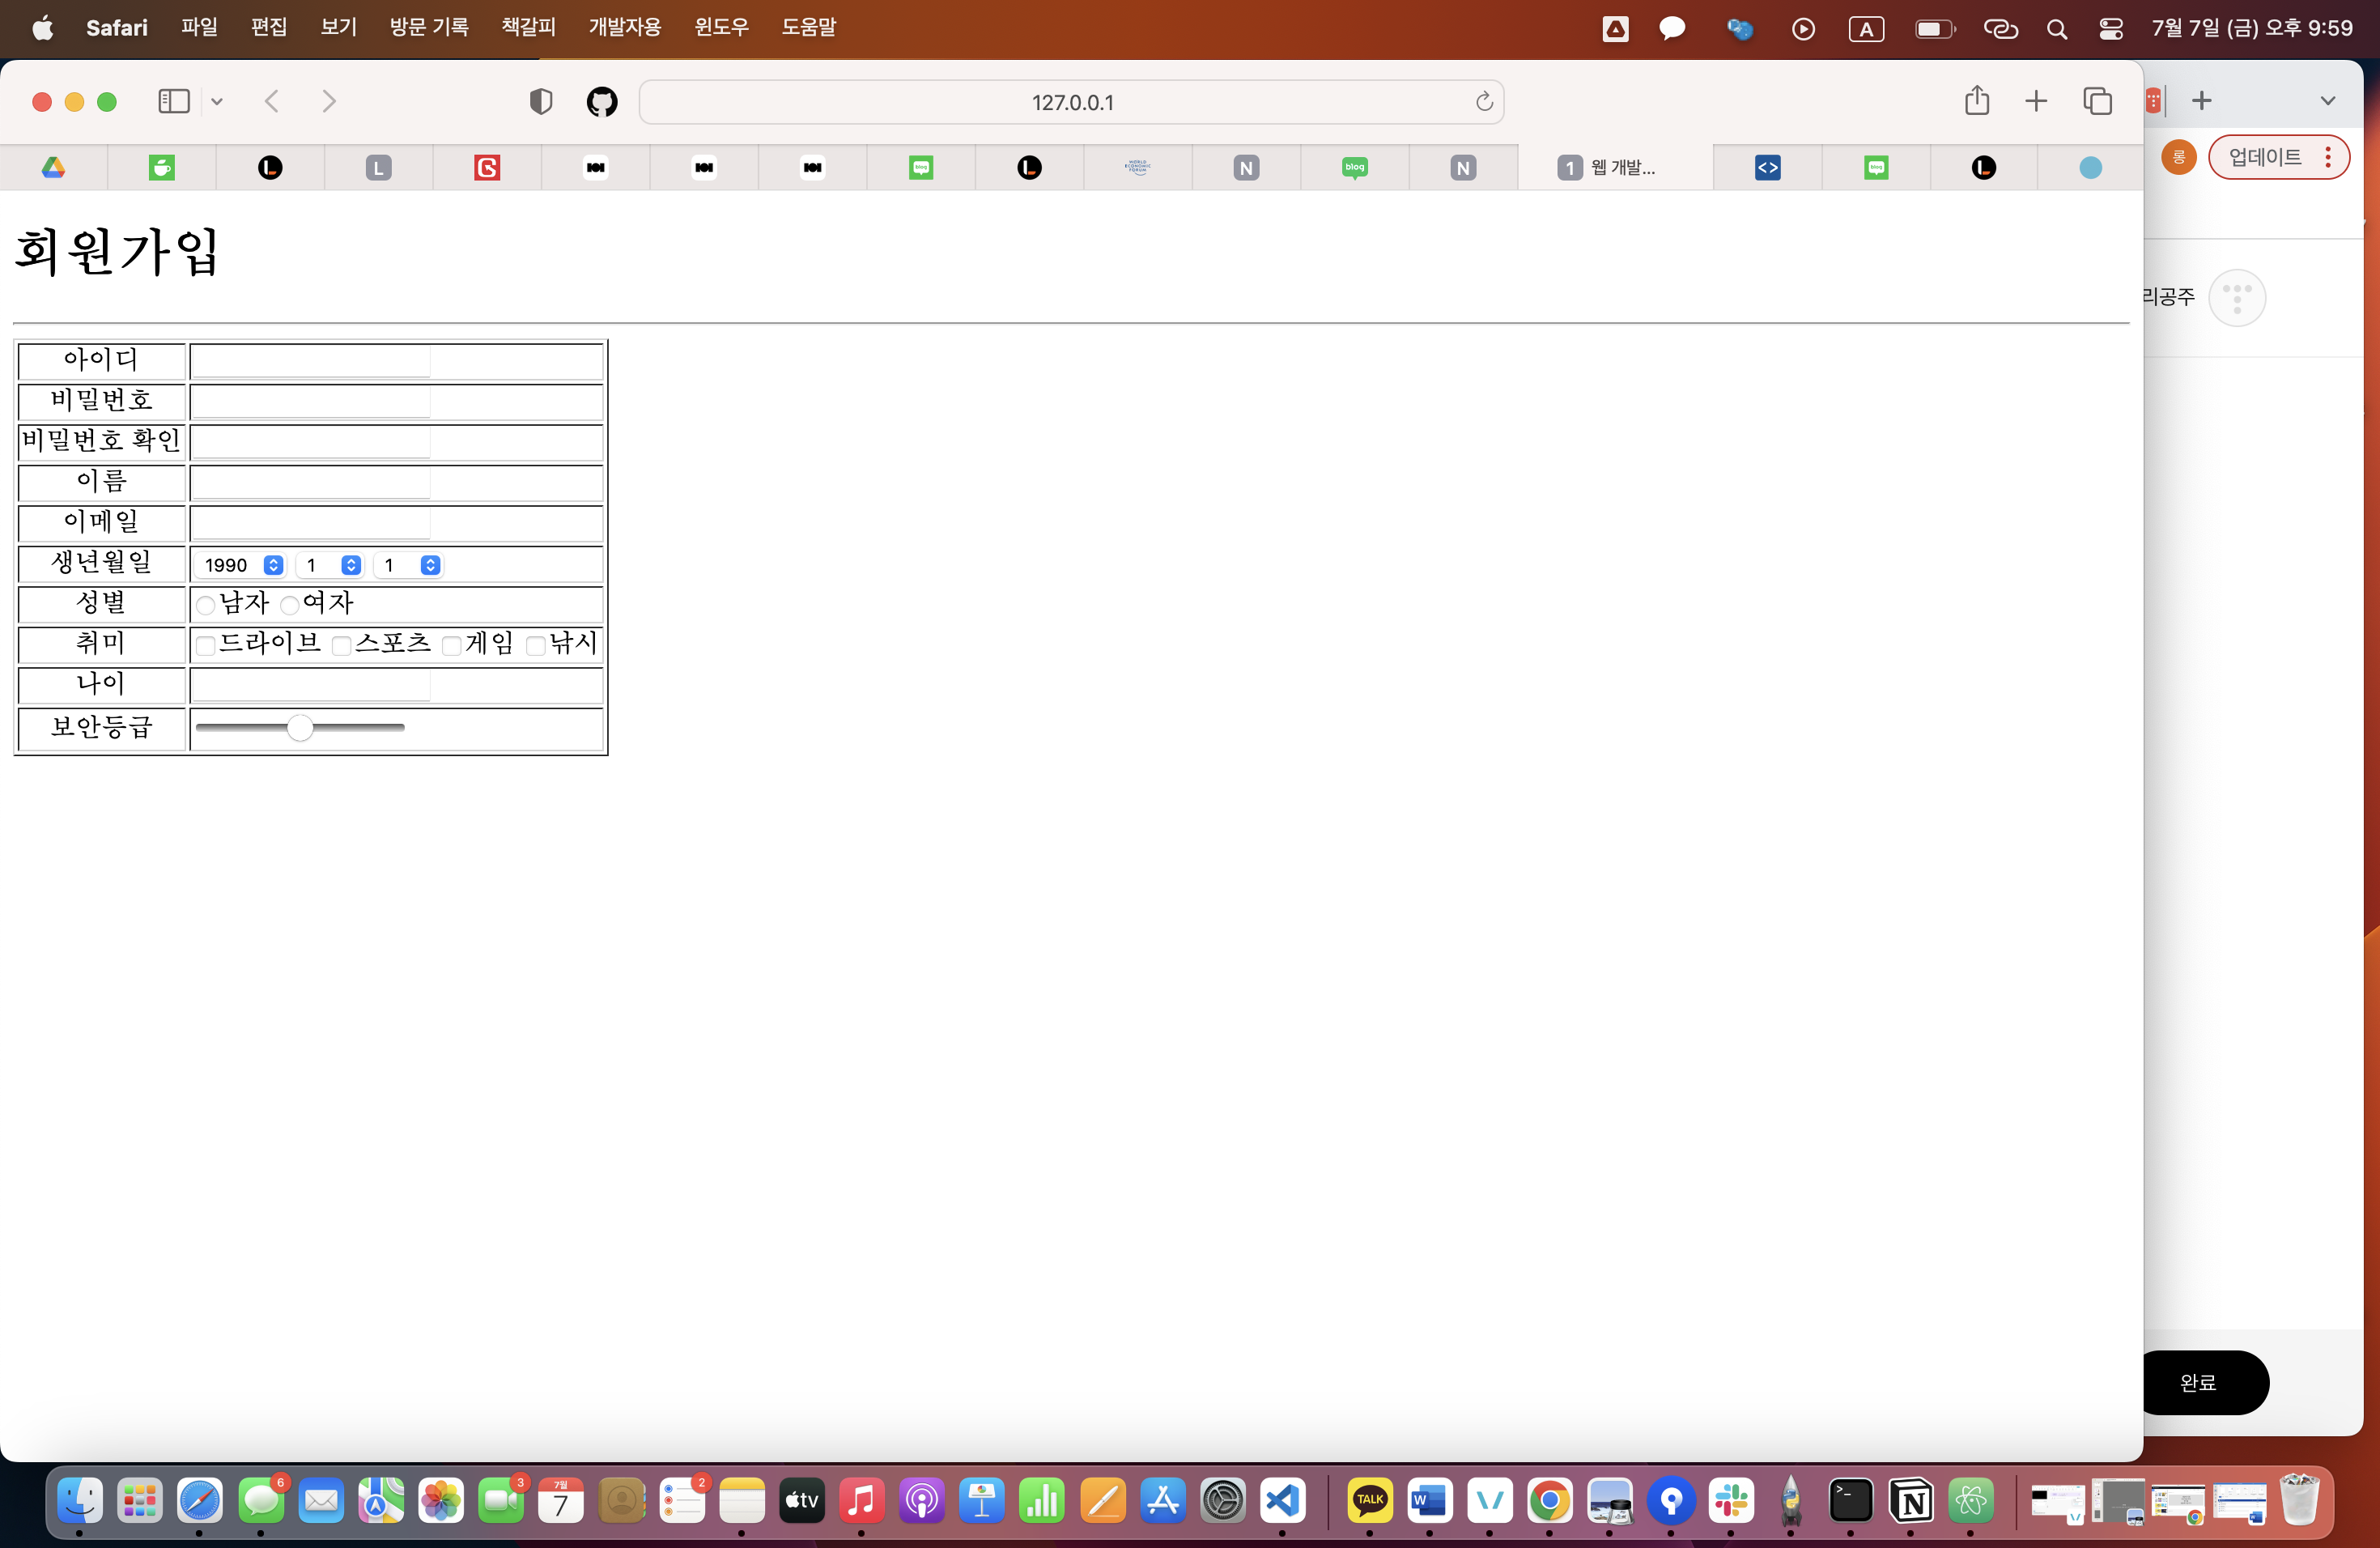The height and width of the screenshot is (1548, 2380).
Task: Show the tab overview icon
Action: pos(2097,100)
